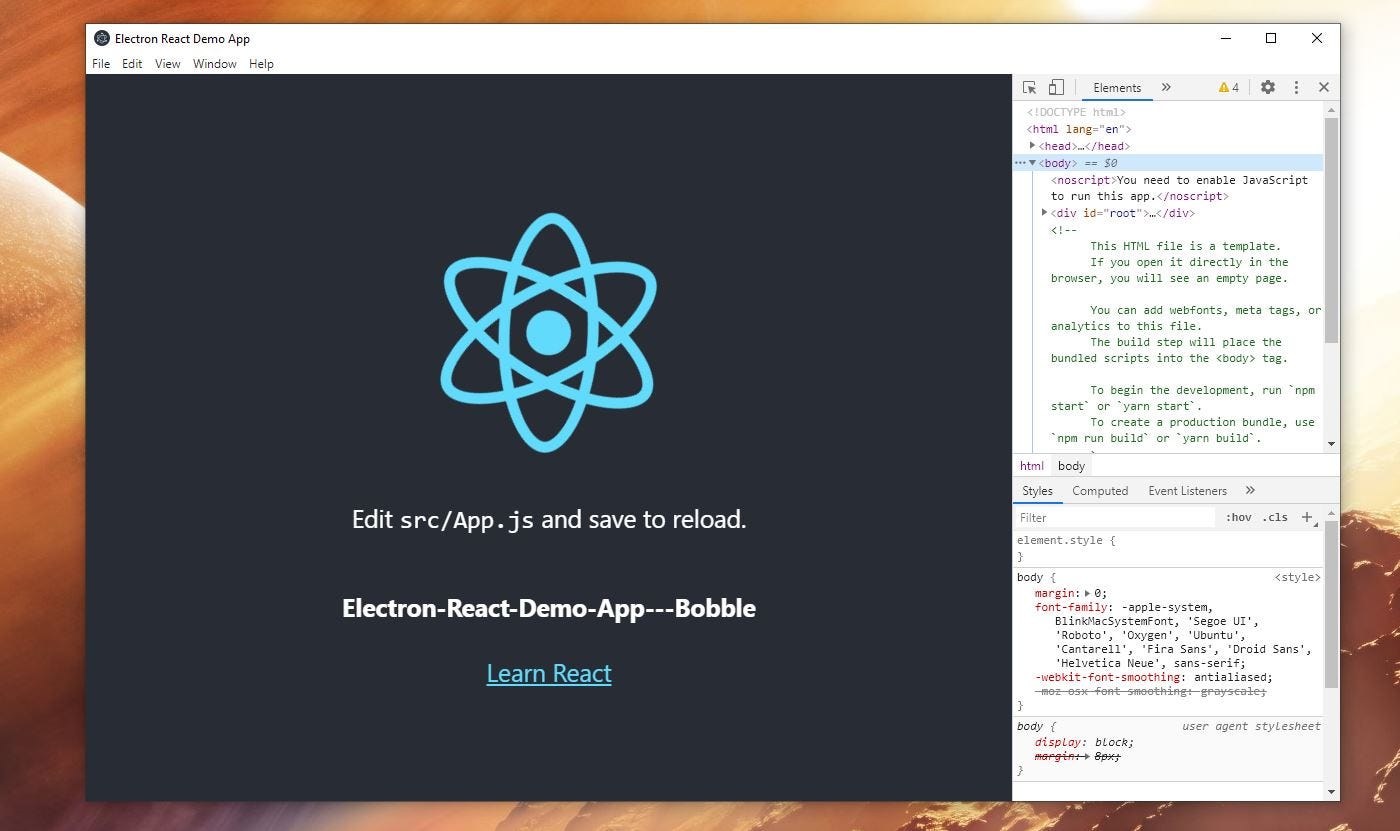The height and width of the screenshot is (831, 1400).
Task: Click the Electron app icon in the title bar
Action: [100, 38]
